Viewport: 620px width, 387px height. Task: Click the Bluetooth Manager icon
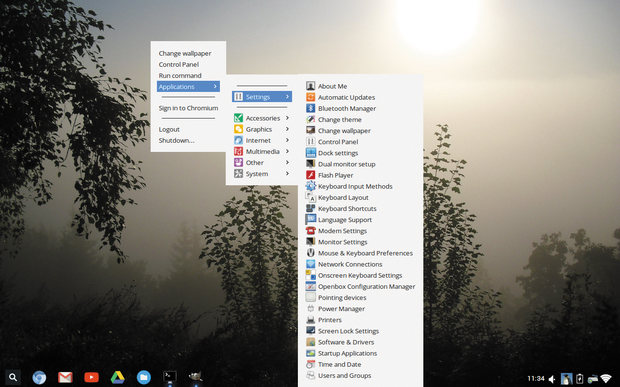[x=310, y=108]
